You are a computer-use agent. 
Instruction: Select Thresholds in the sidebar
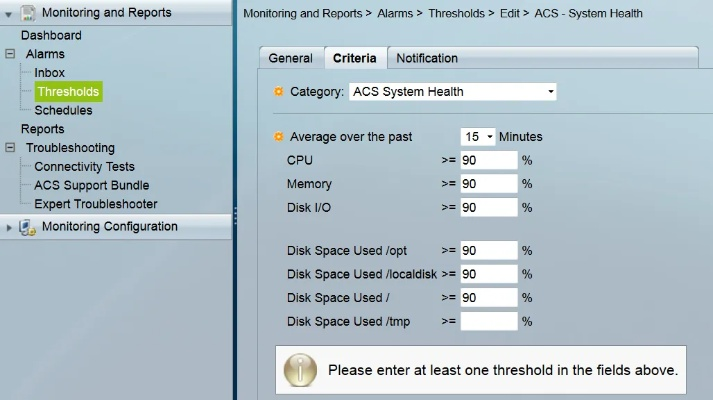68,92
